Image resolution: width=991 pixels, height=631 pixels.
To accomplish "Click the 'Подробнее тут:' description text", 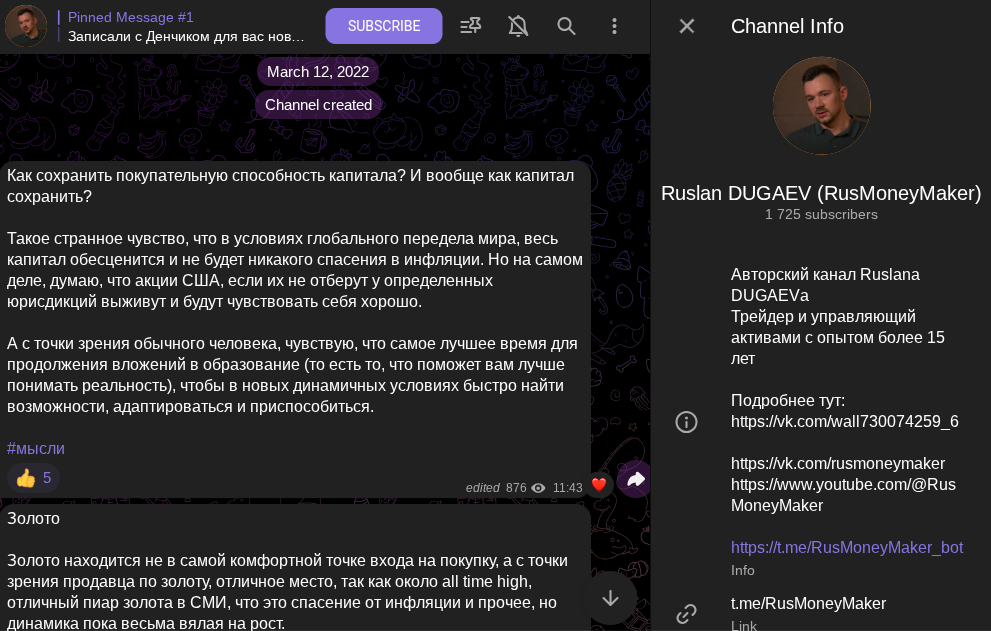I will [x=787, y=401].
